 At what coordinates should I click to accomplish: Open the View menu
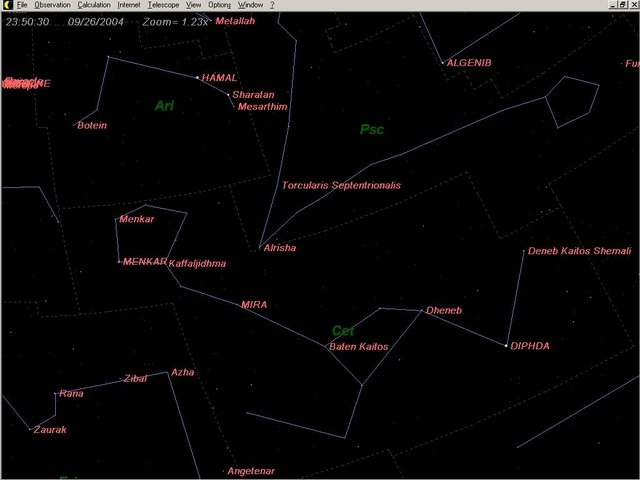pos(194,5)
